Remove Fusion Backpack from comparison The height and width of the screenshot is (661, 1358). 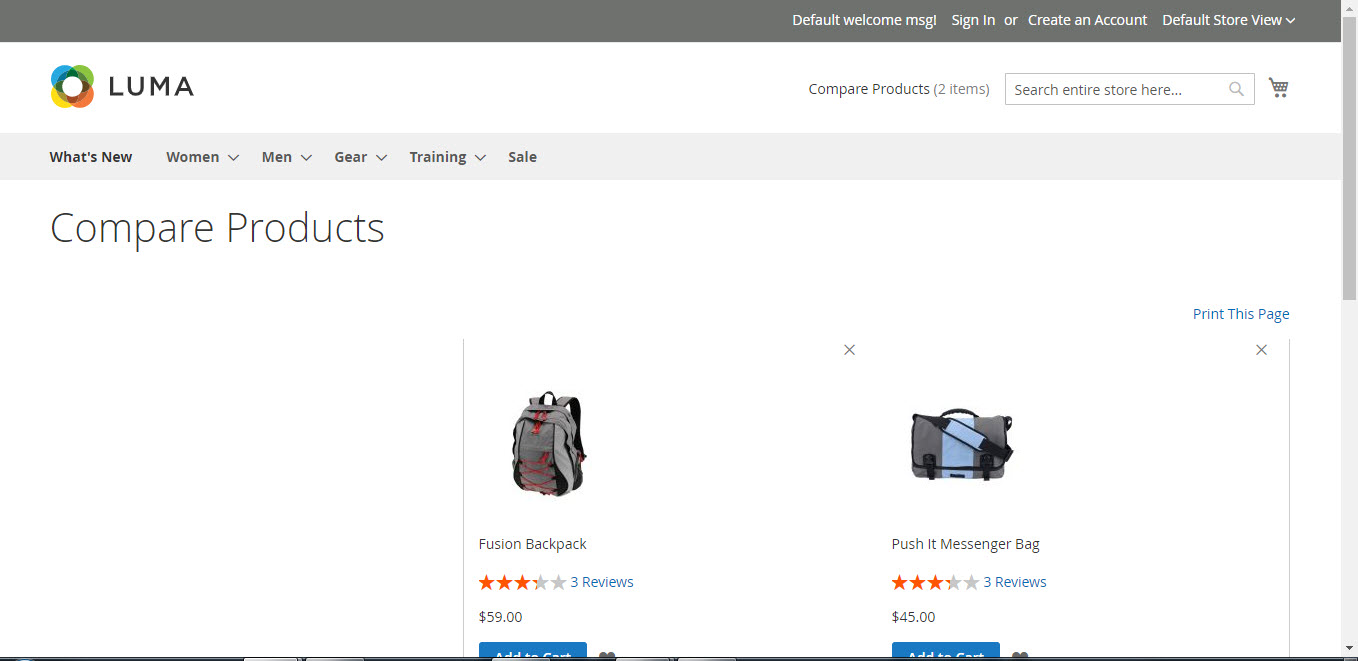pyautogui.click(x=849, y=350)
